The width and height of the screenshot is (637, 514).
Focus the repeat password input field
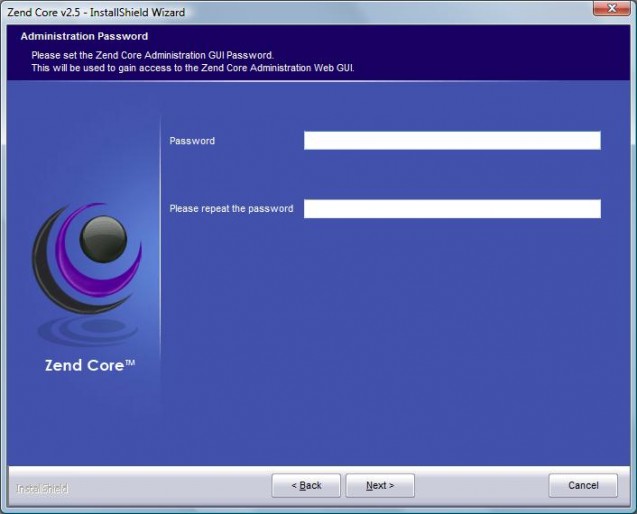pos(452,209)
